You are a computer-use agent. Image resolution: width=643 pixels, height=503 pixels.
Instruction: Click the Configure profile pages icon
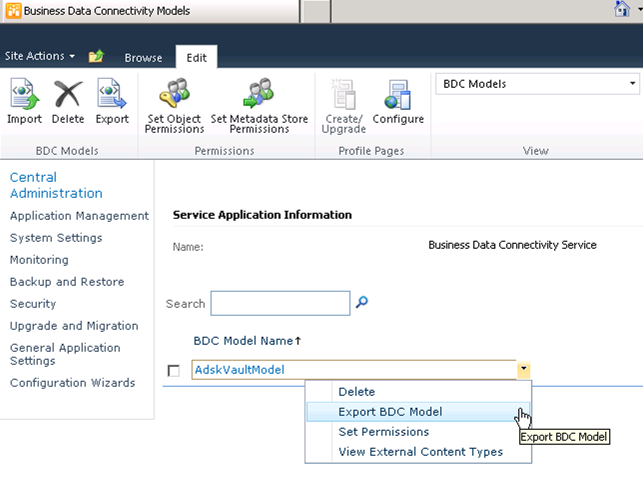(398, 102)
